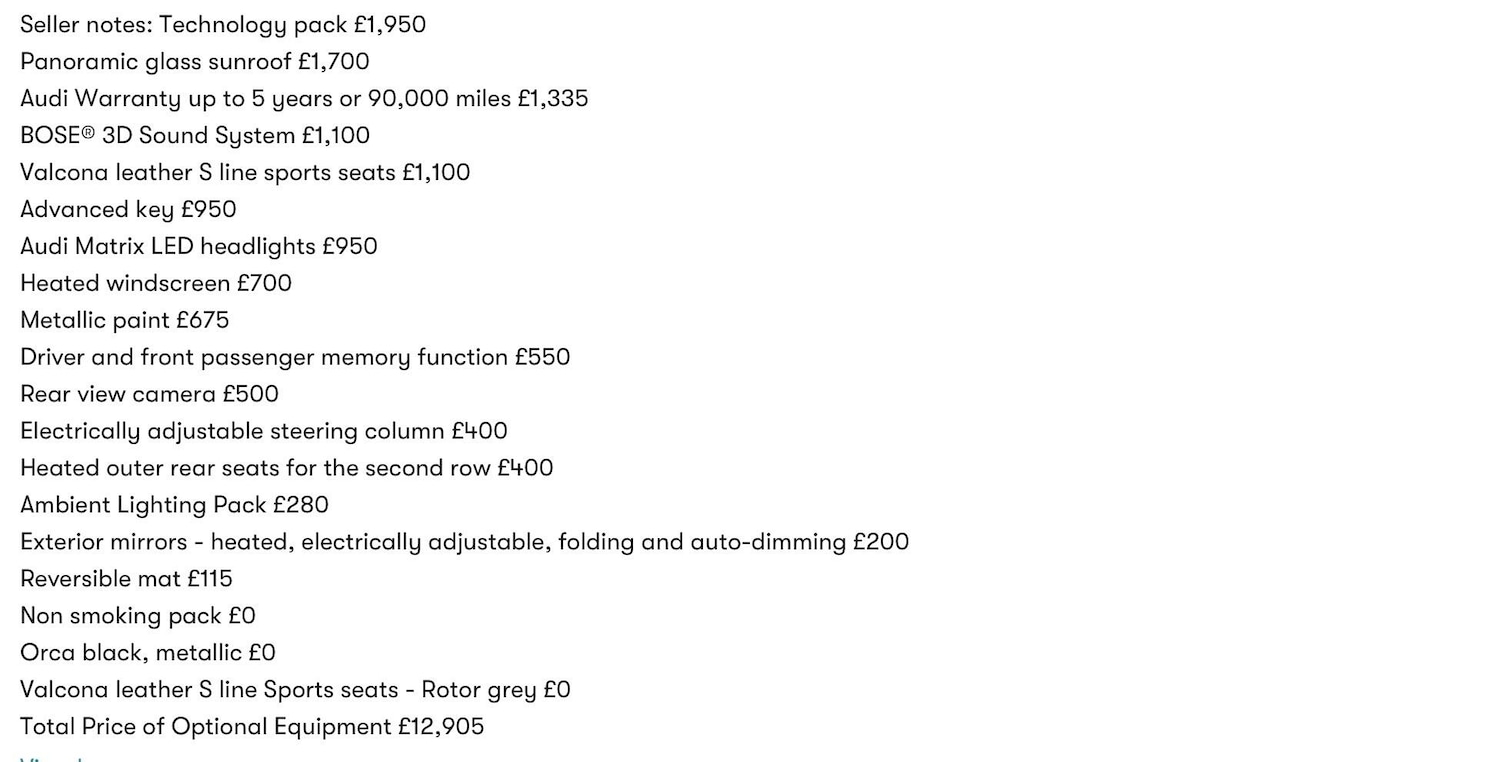Click the Reversible mat £115 text
The height and width of the screenshot is (762, 1500).
point(126,580)
